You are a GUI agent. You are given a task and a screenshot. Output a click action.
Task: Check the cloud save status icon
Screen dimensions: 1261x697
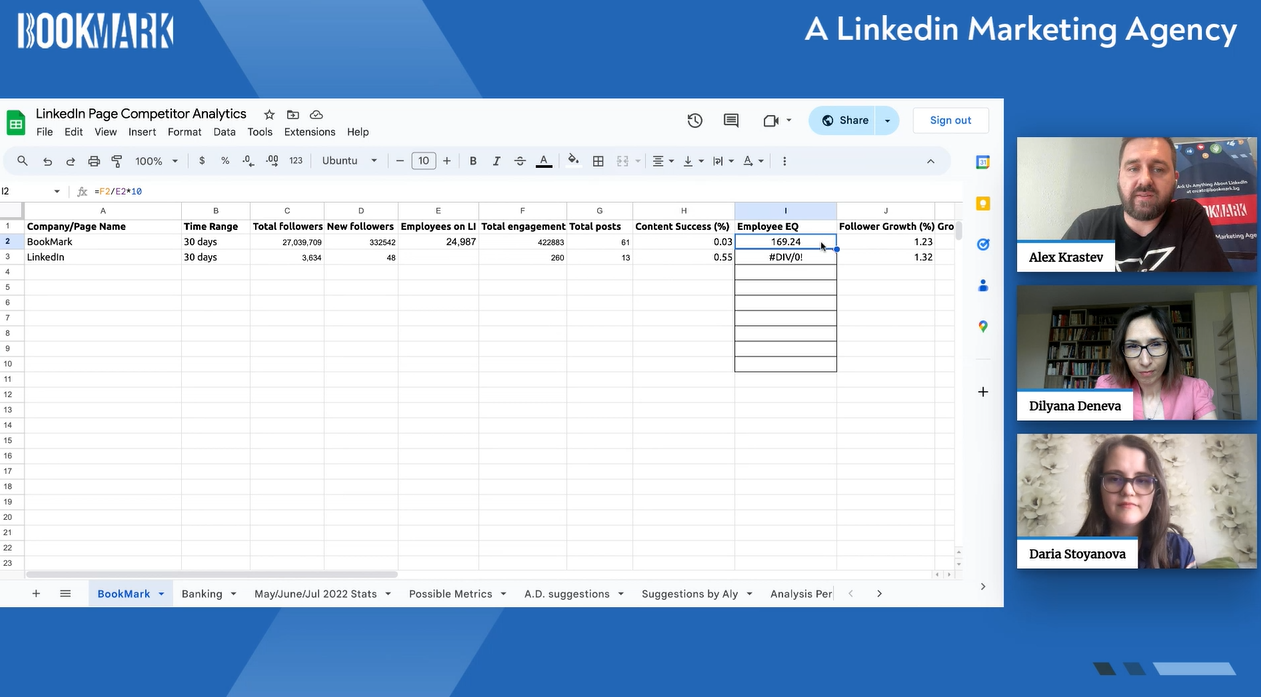point(316,115)
